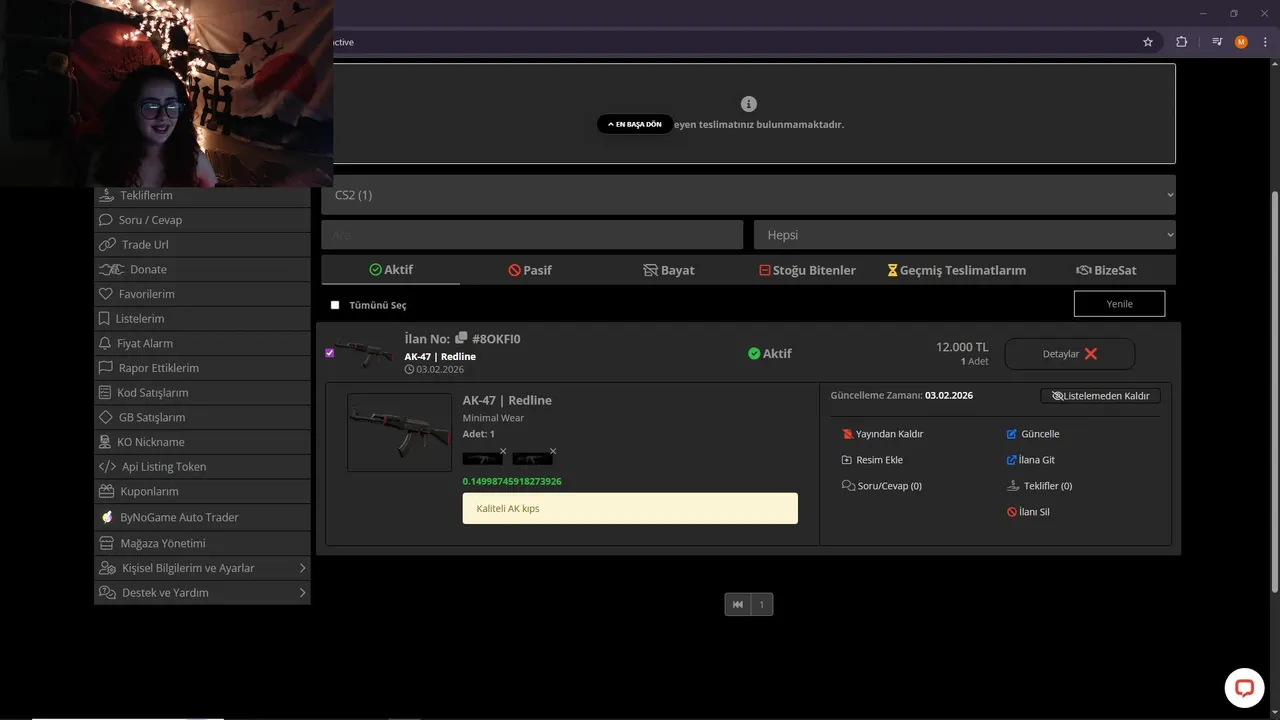Viewport: 1280px width, 720px height.
Task: Click the listing search input field
Action: [532, 235]
